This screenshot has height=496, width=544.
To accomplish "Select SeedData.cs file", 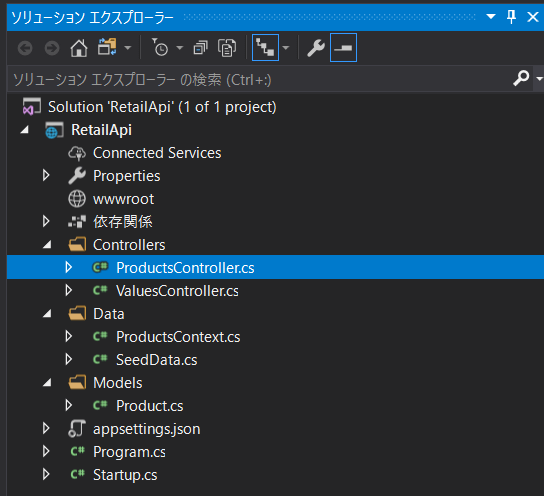I will click(x=156, y=360).
